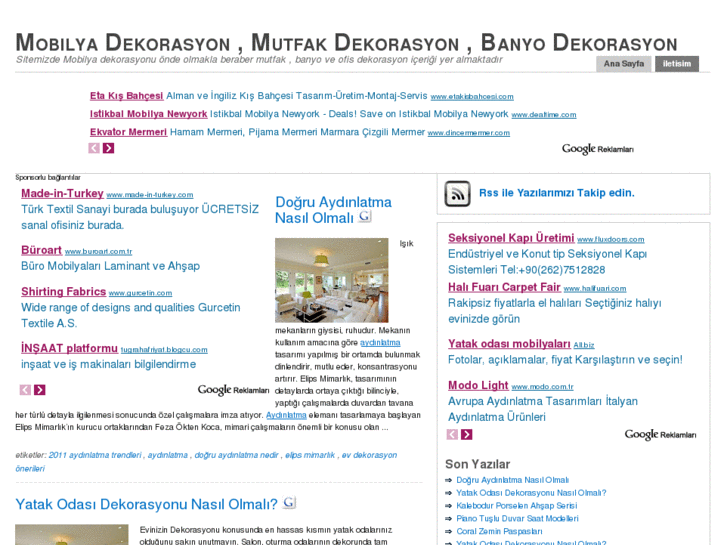Open the İletisim tab
Screen dimensions: 727x545
click(677, 64)
